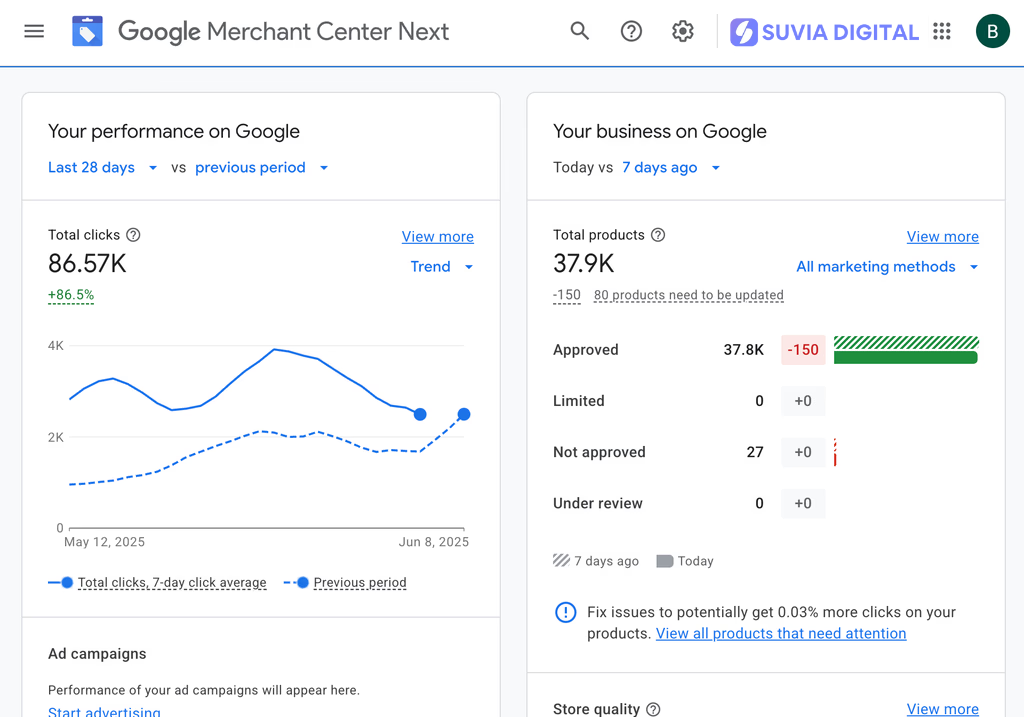Screen dimensions: 1024x717
Task: Click View more for Total clicks
Action: click(x=437, y=237)
